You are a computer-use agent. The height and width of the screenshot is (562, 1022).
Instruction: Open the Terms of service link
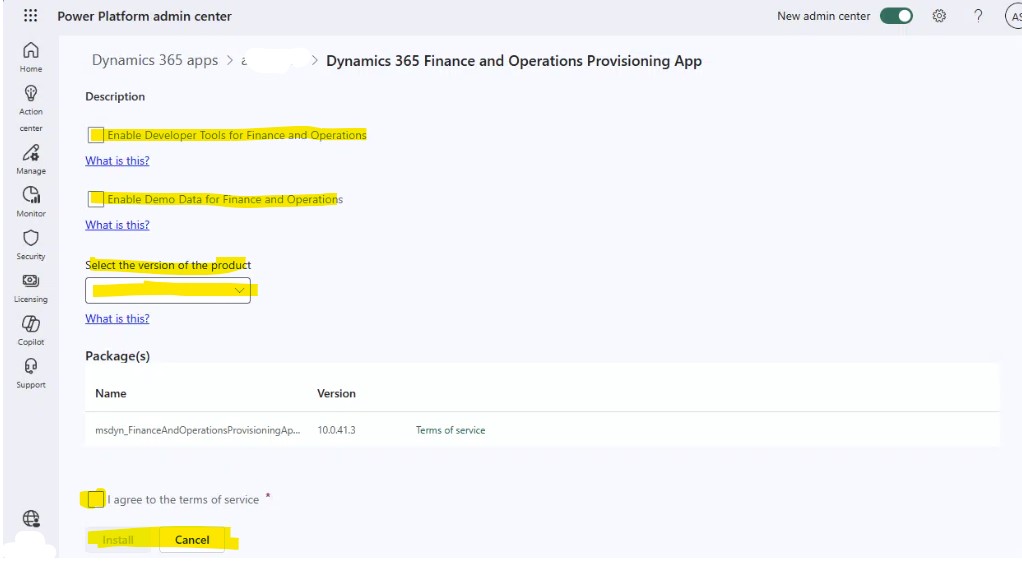click(x=450, y=430)
